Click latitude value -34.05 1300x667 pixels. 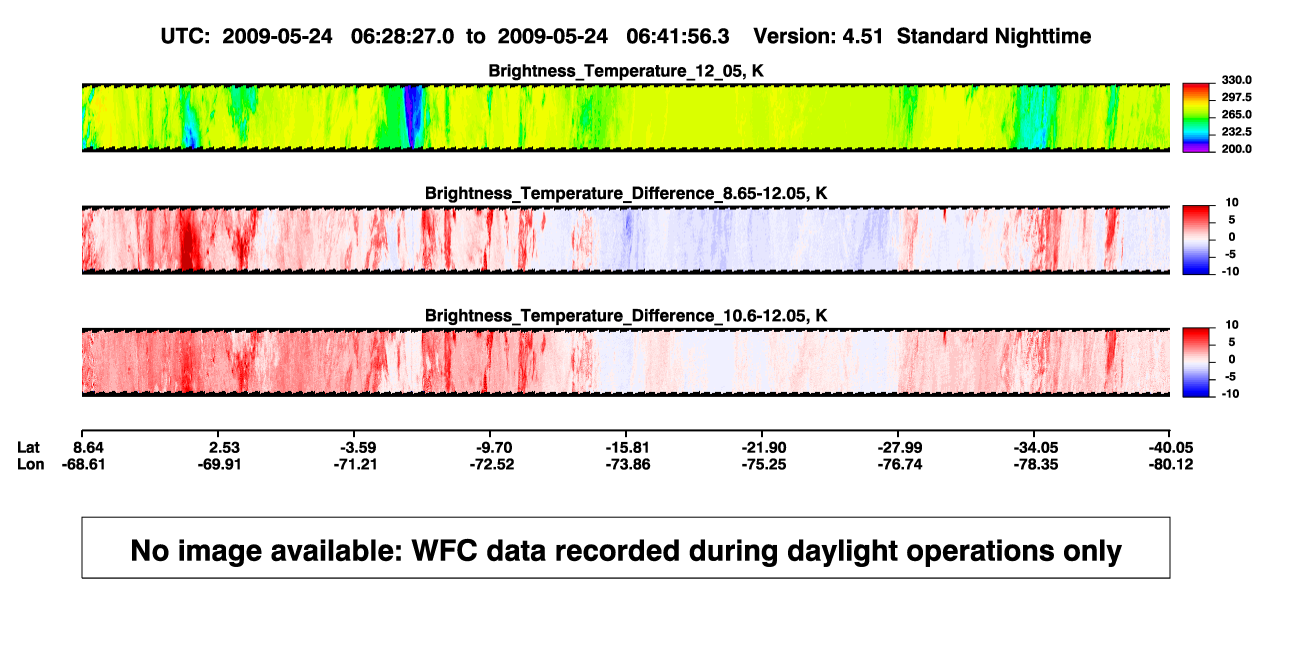point(1035,446)
